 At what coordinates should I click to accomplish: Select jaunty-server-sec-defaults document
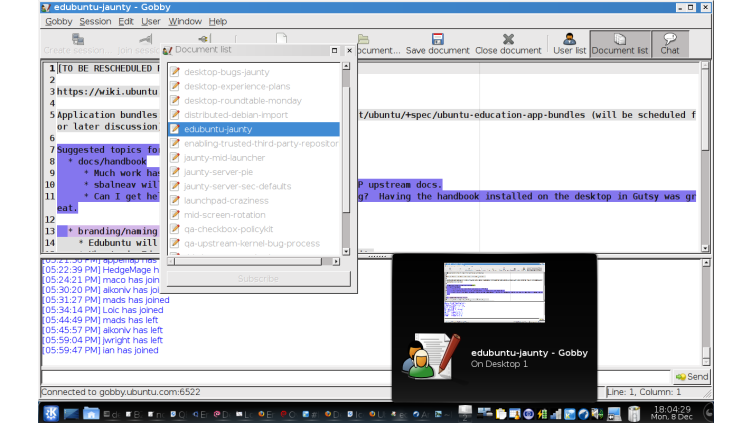254,186
